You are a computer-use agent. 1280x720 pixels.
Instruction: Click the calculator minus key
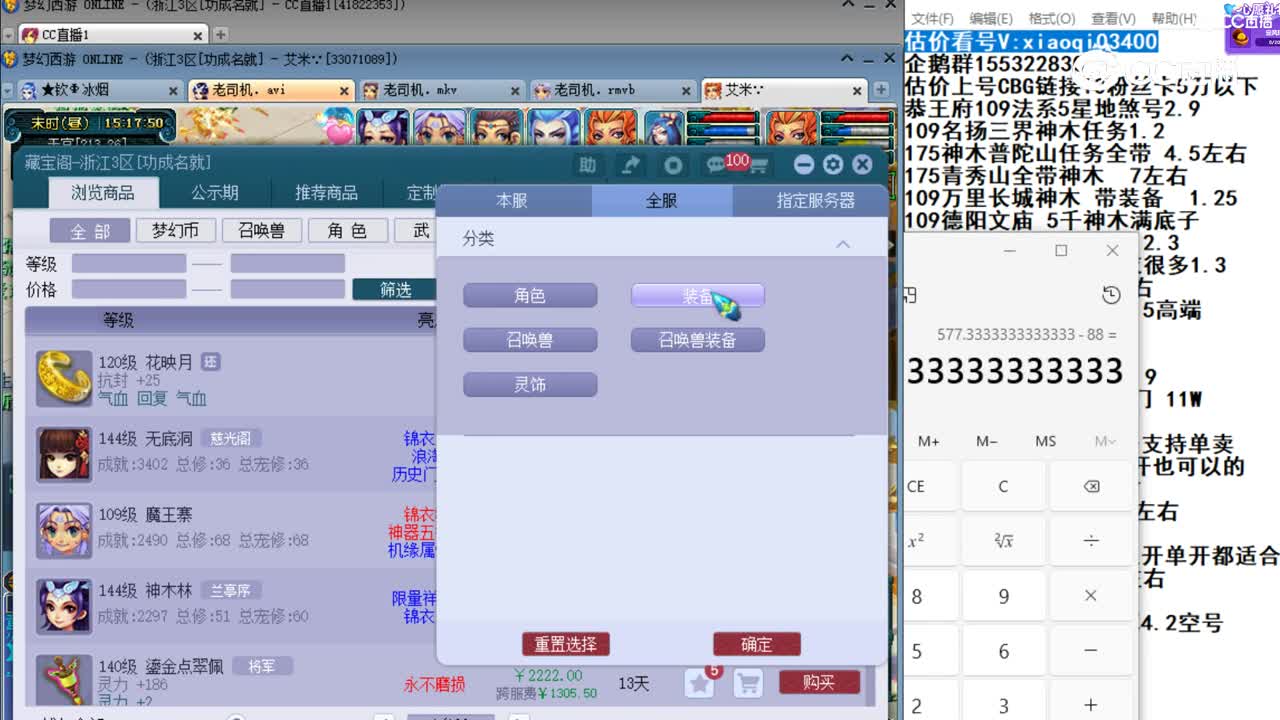(x=1091, y=651)
